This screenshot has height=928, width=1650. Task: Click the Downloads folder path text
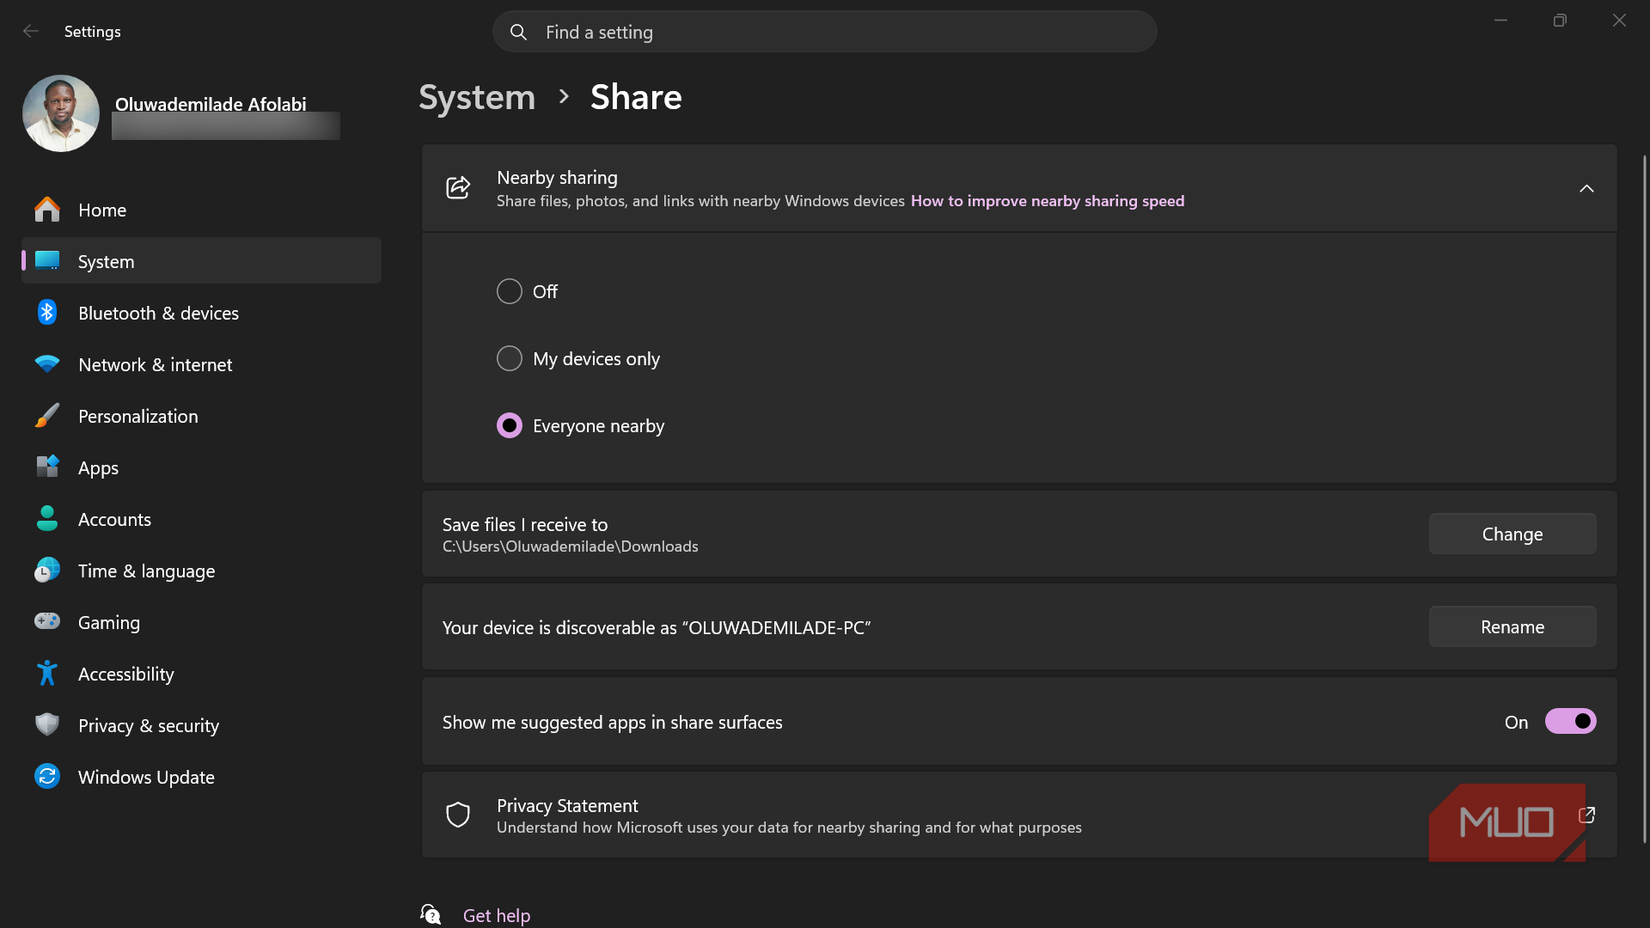point(570,546)
